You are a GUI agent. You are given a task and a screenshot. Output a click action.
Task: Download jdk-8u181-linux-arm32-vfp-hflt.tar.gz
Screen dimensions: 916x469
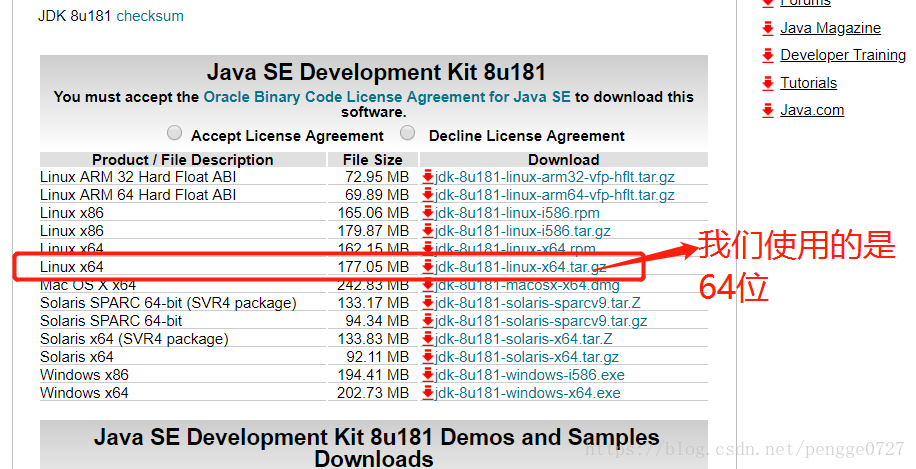click(x=554, y=177)
